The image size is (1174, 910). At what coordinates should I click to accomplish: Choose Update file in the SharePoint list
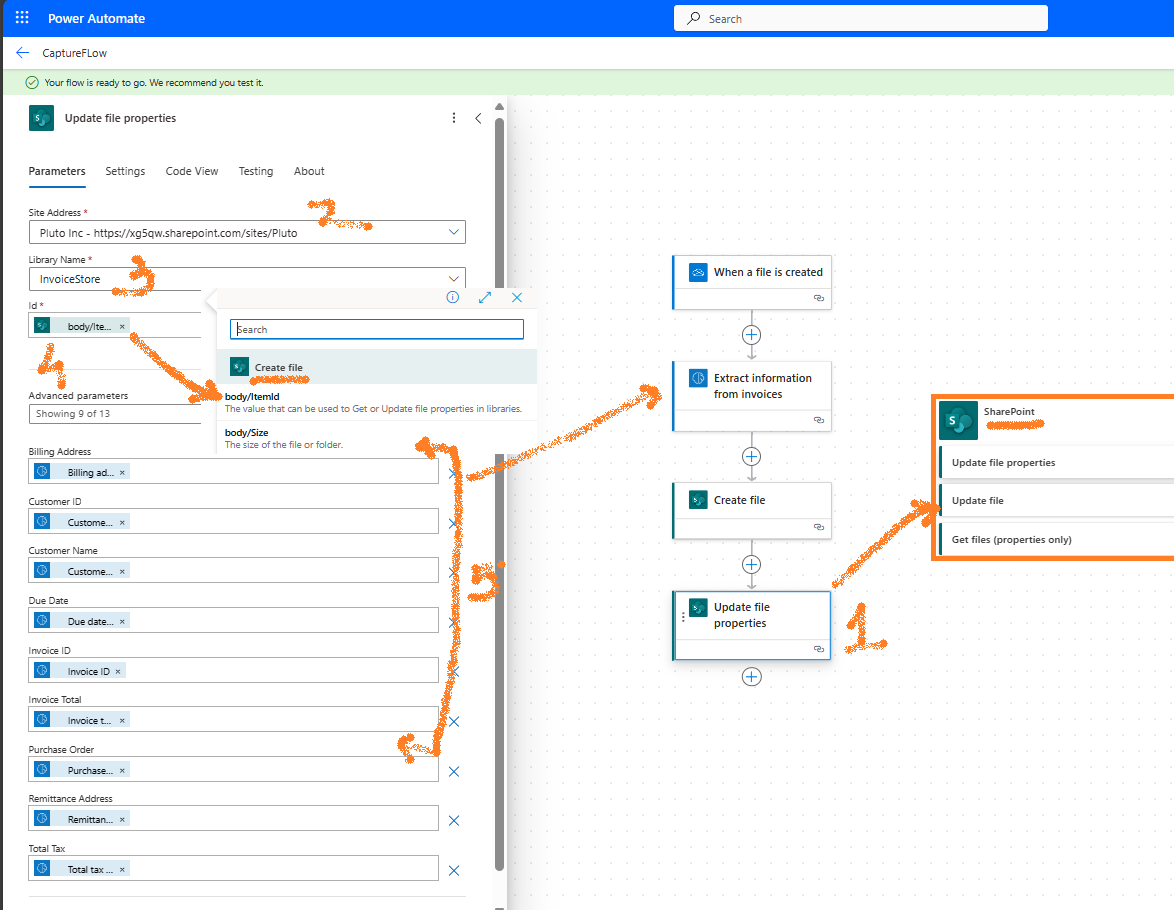point(1056,500)
